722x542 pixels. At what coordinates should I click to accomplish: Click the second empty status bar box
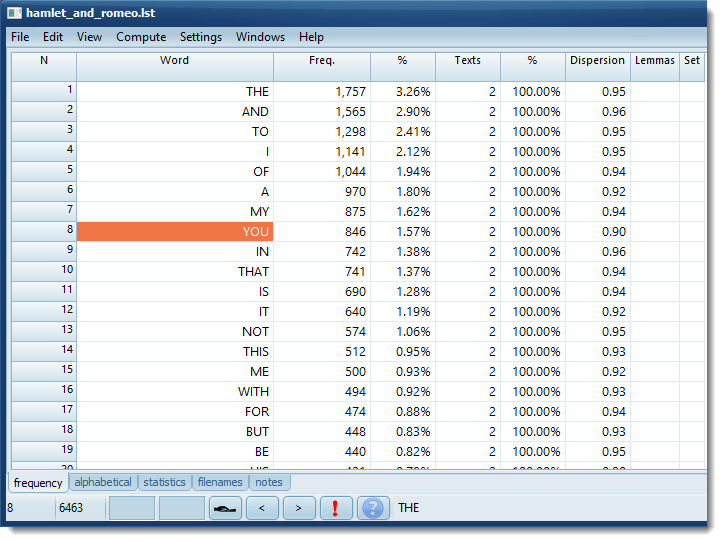[x=182, y=508]
